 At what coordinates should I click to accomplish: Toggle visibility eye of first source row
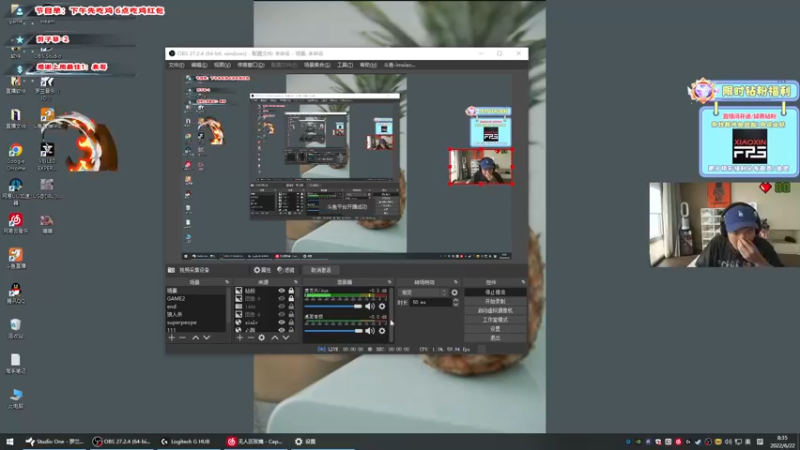pyautogui.click(x=282, y=291)
